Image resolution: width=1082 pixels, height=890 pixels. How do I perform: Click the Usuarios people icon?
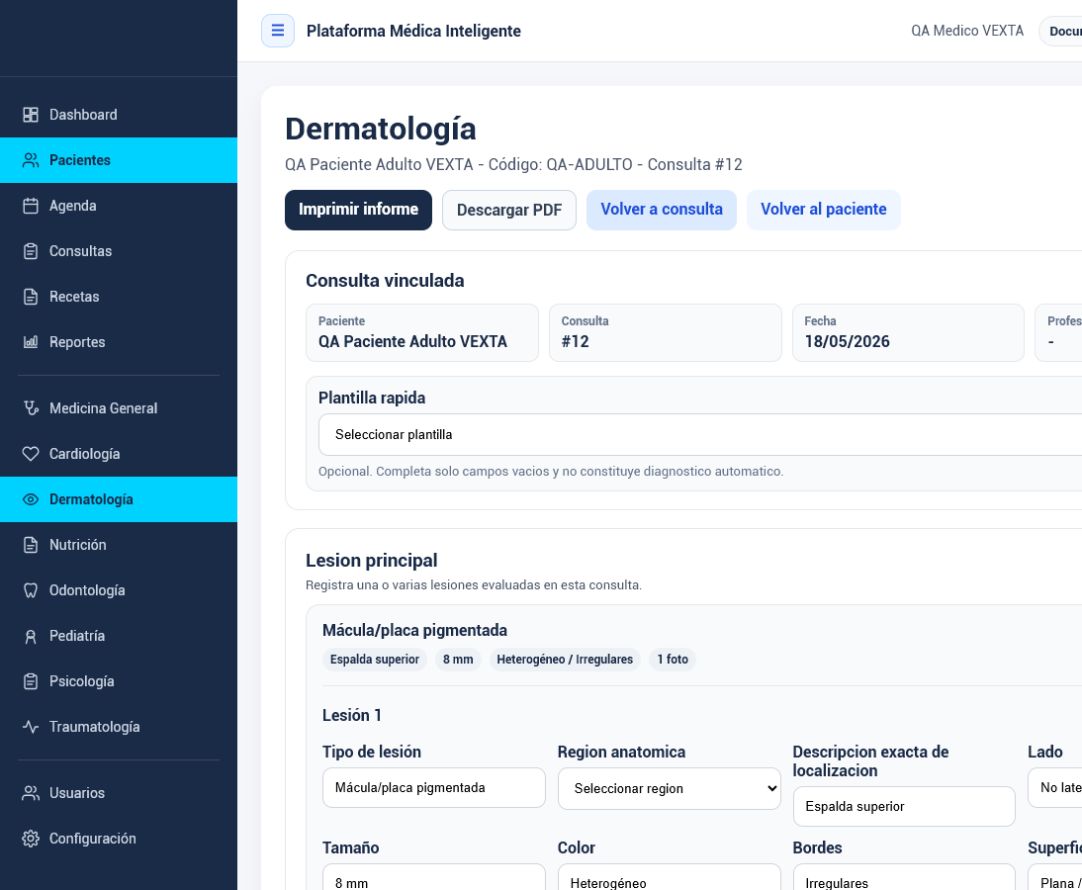click(30, 793)
